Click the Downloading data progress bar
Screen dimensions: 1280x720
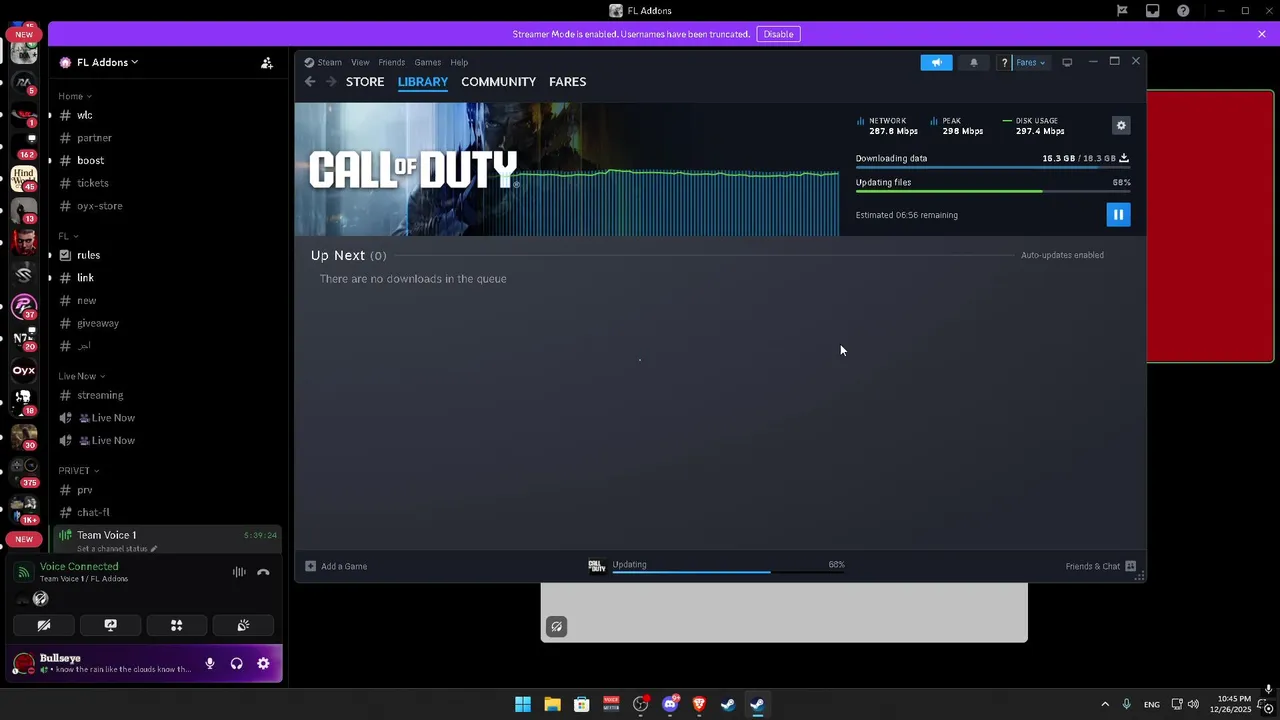(993, 167)
